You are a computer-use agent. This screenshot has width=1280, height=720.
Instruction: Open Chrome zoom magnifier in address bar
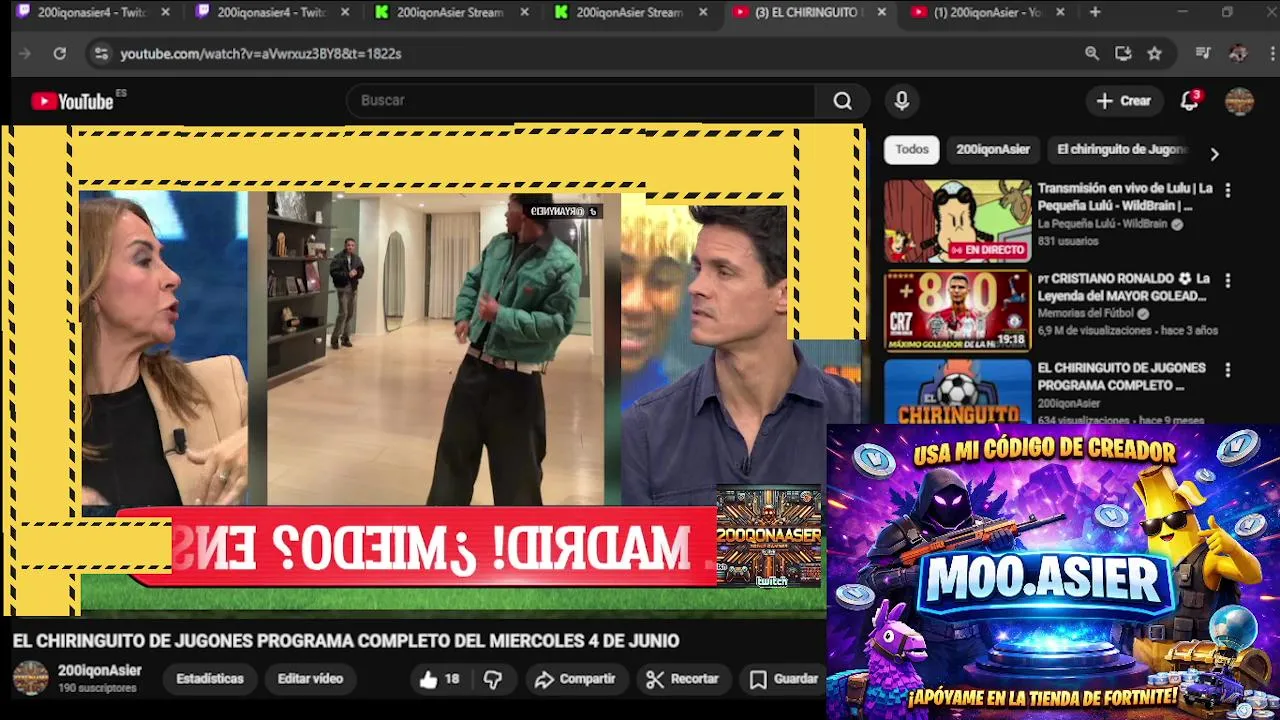[1092, 54]
